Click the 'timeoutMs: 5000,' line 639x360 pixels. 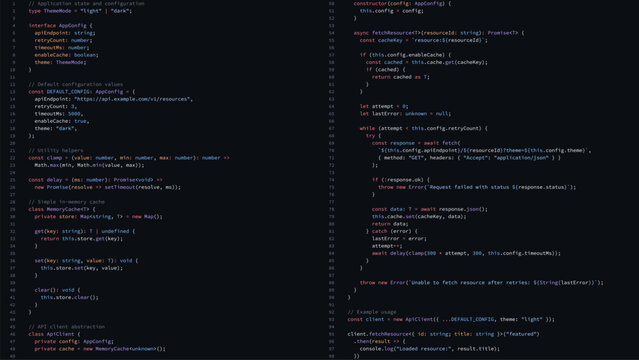click(59, 114)
